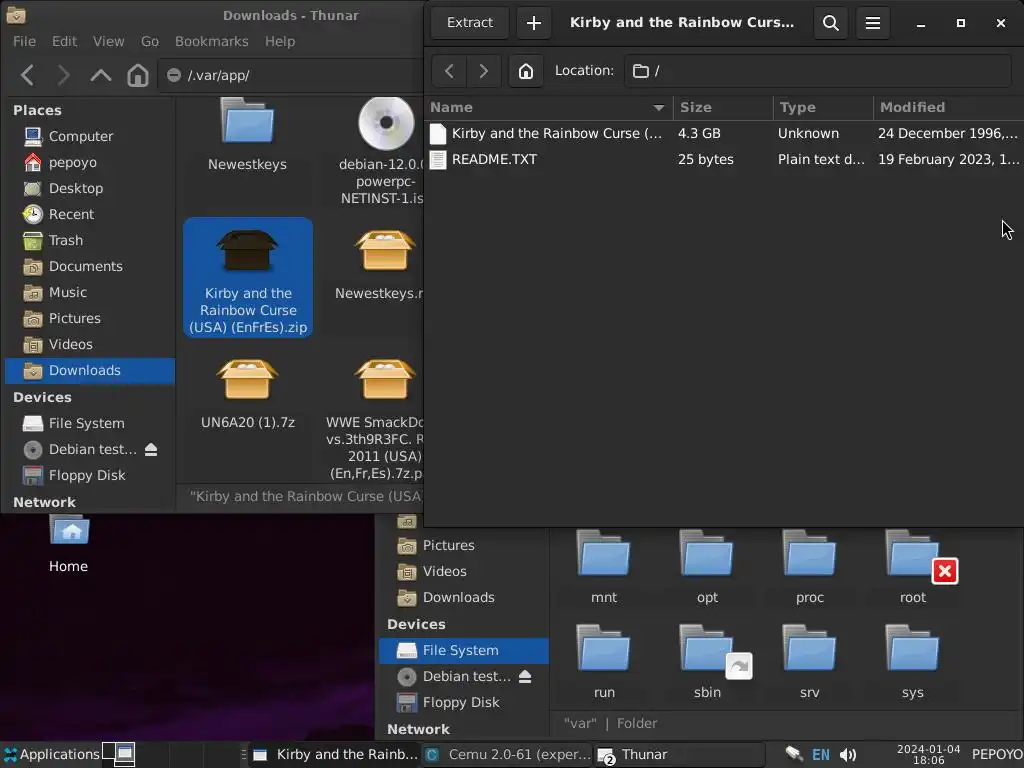
Task: Sort archive contents by Size column
Action: [x=724, y=107]
